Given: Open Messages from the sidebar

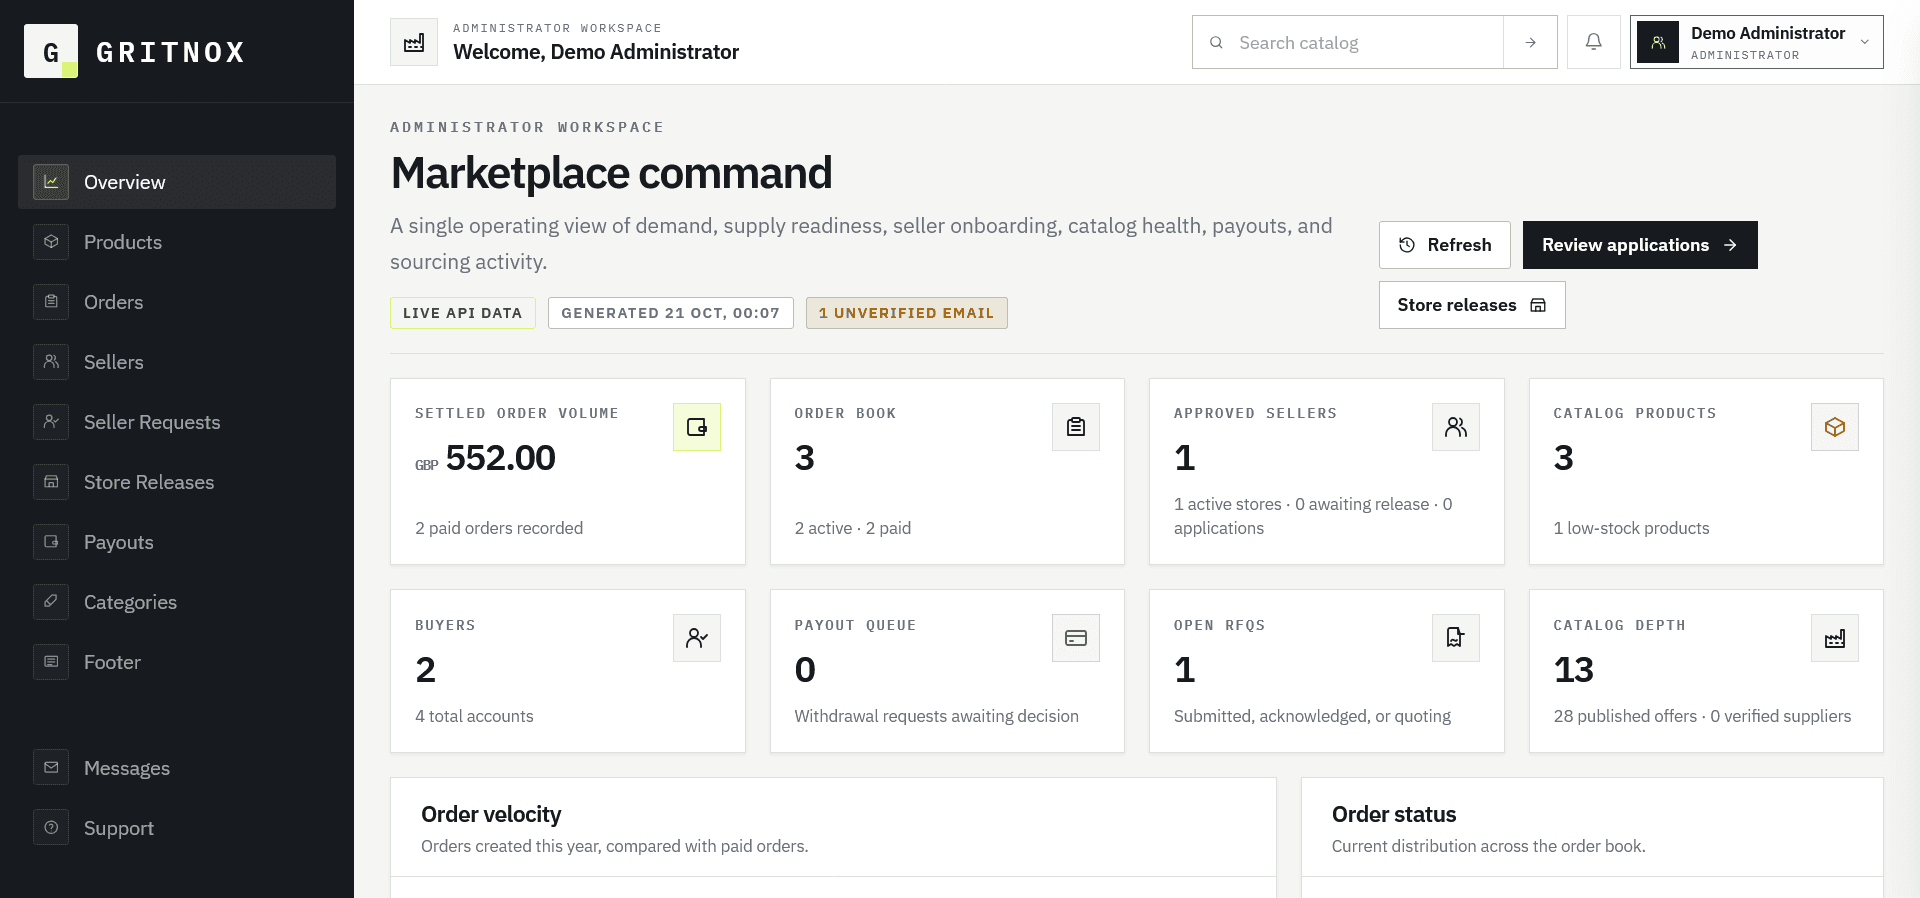Looking at the screenshot, I should (x=177, y=768).
